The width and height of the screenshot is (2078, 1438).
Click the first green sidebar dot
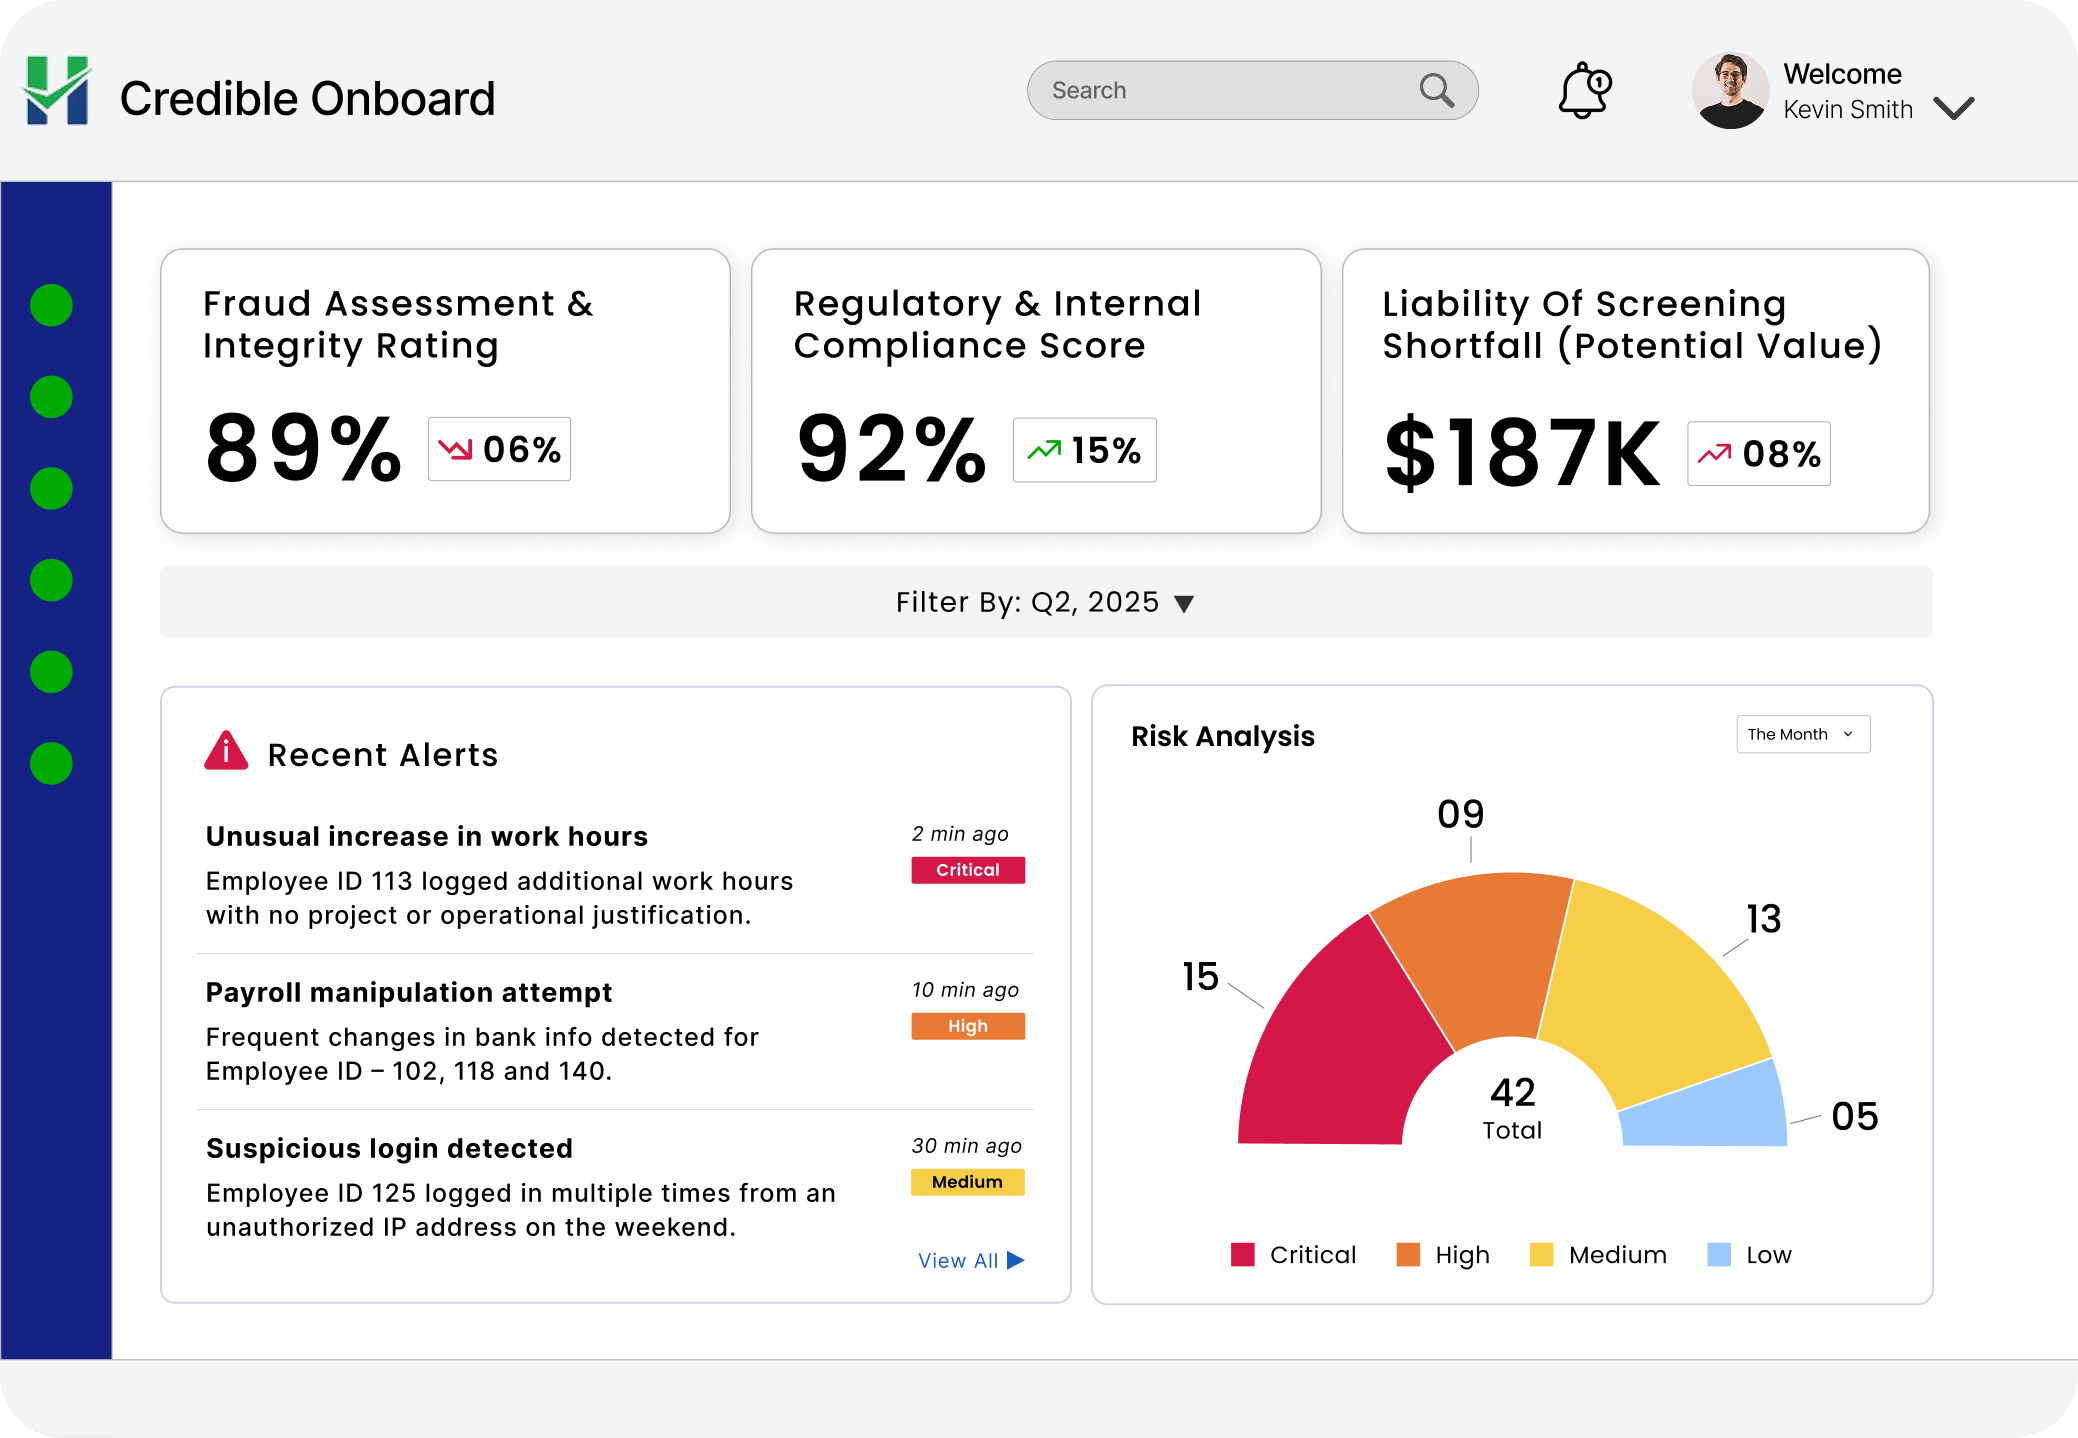point(51,305)
